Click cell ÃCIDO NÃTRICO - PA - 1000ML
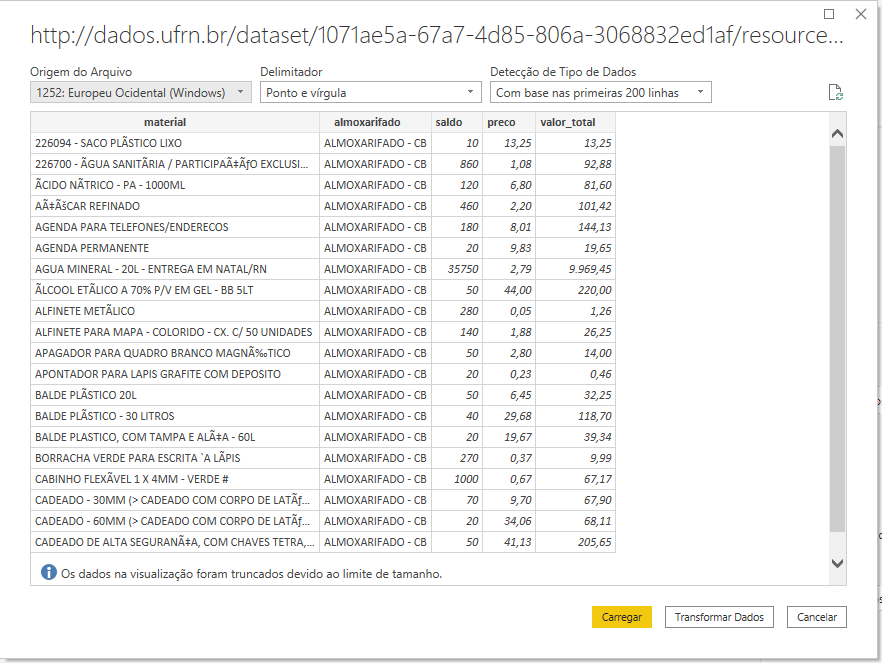Viewport: 882px width, 663px height. tap(175, 185)
